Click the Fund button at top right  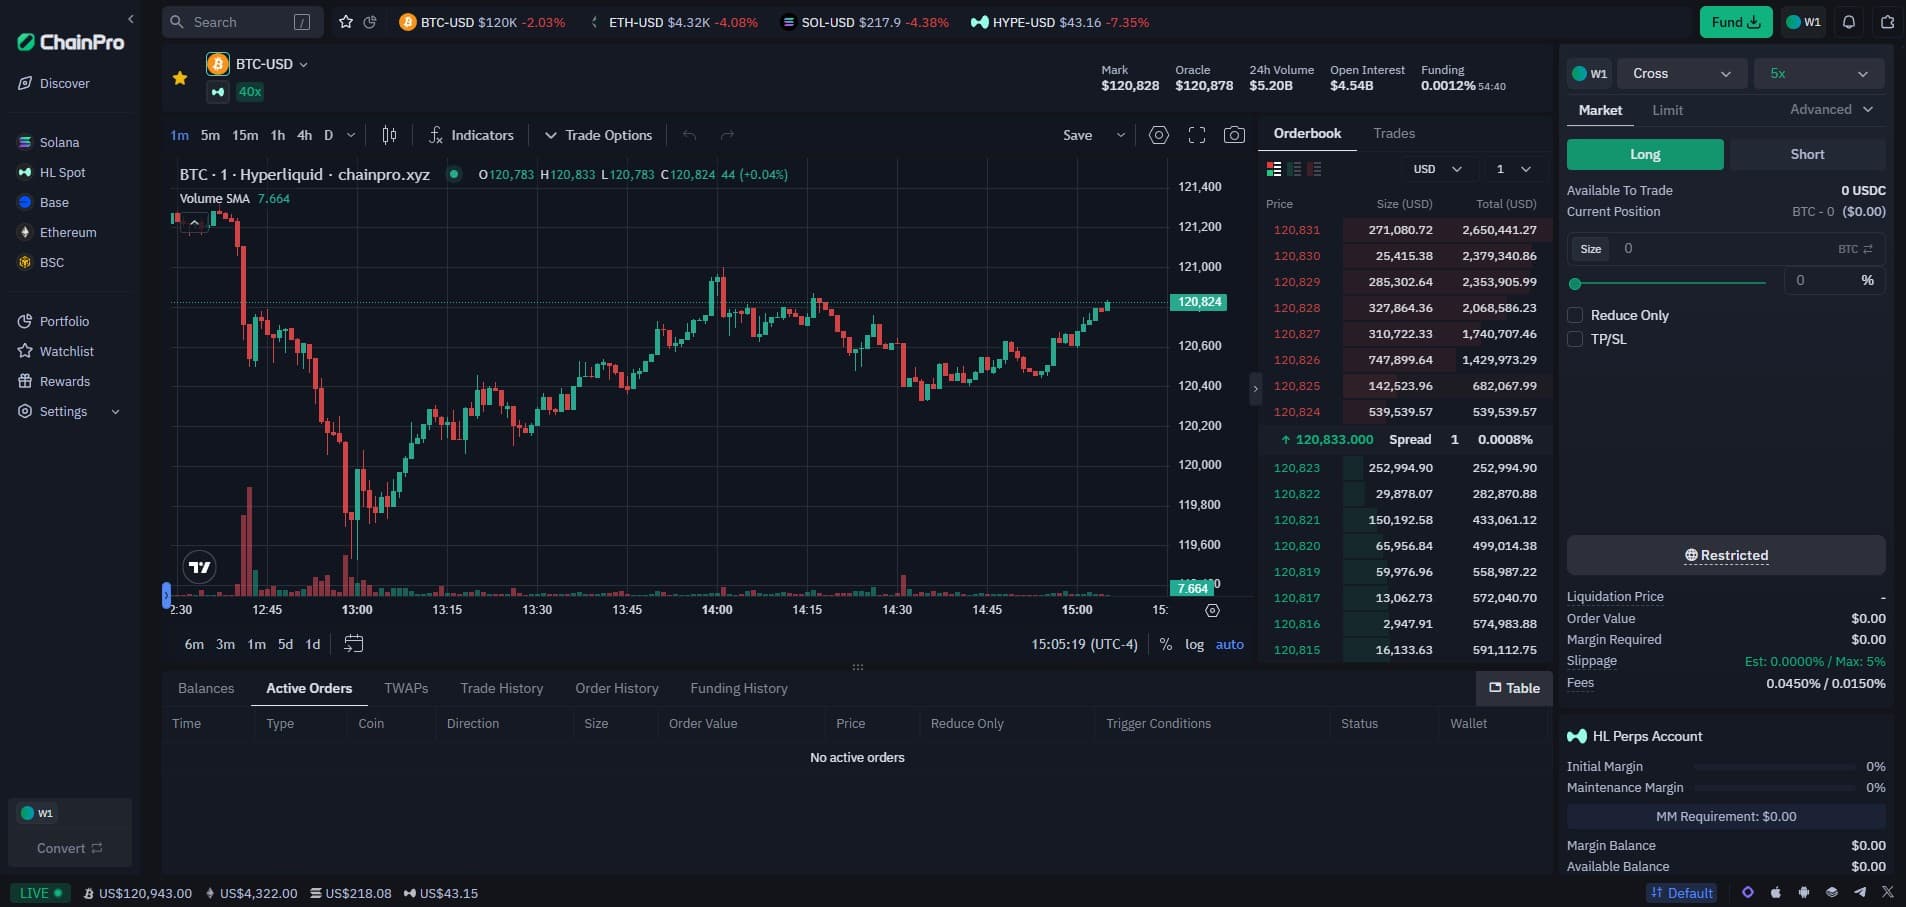1734,22
